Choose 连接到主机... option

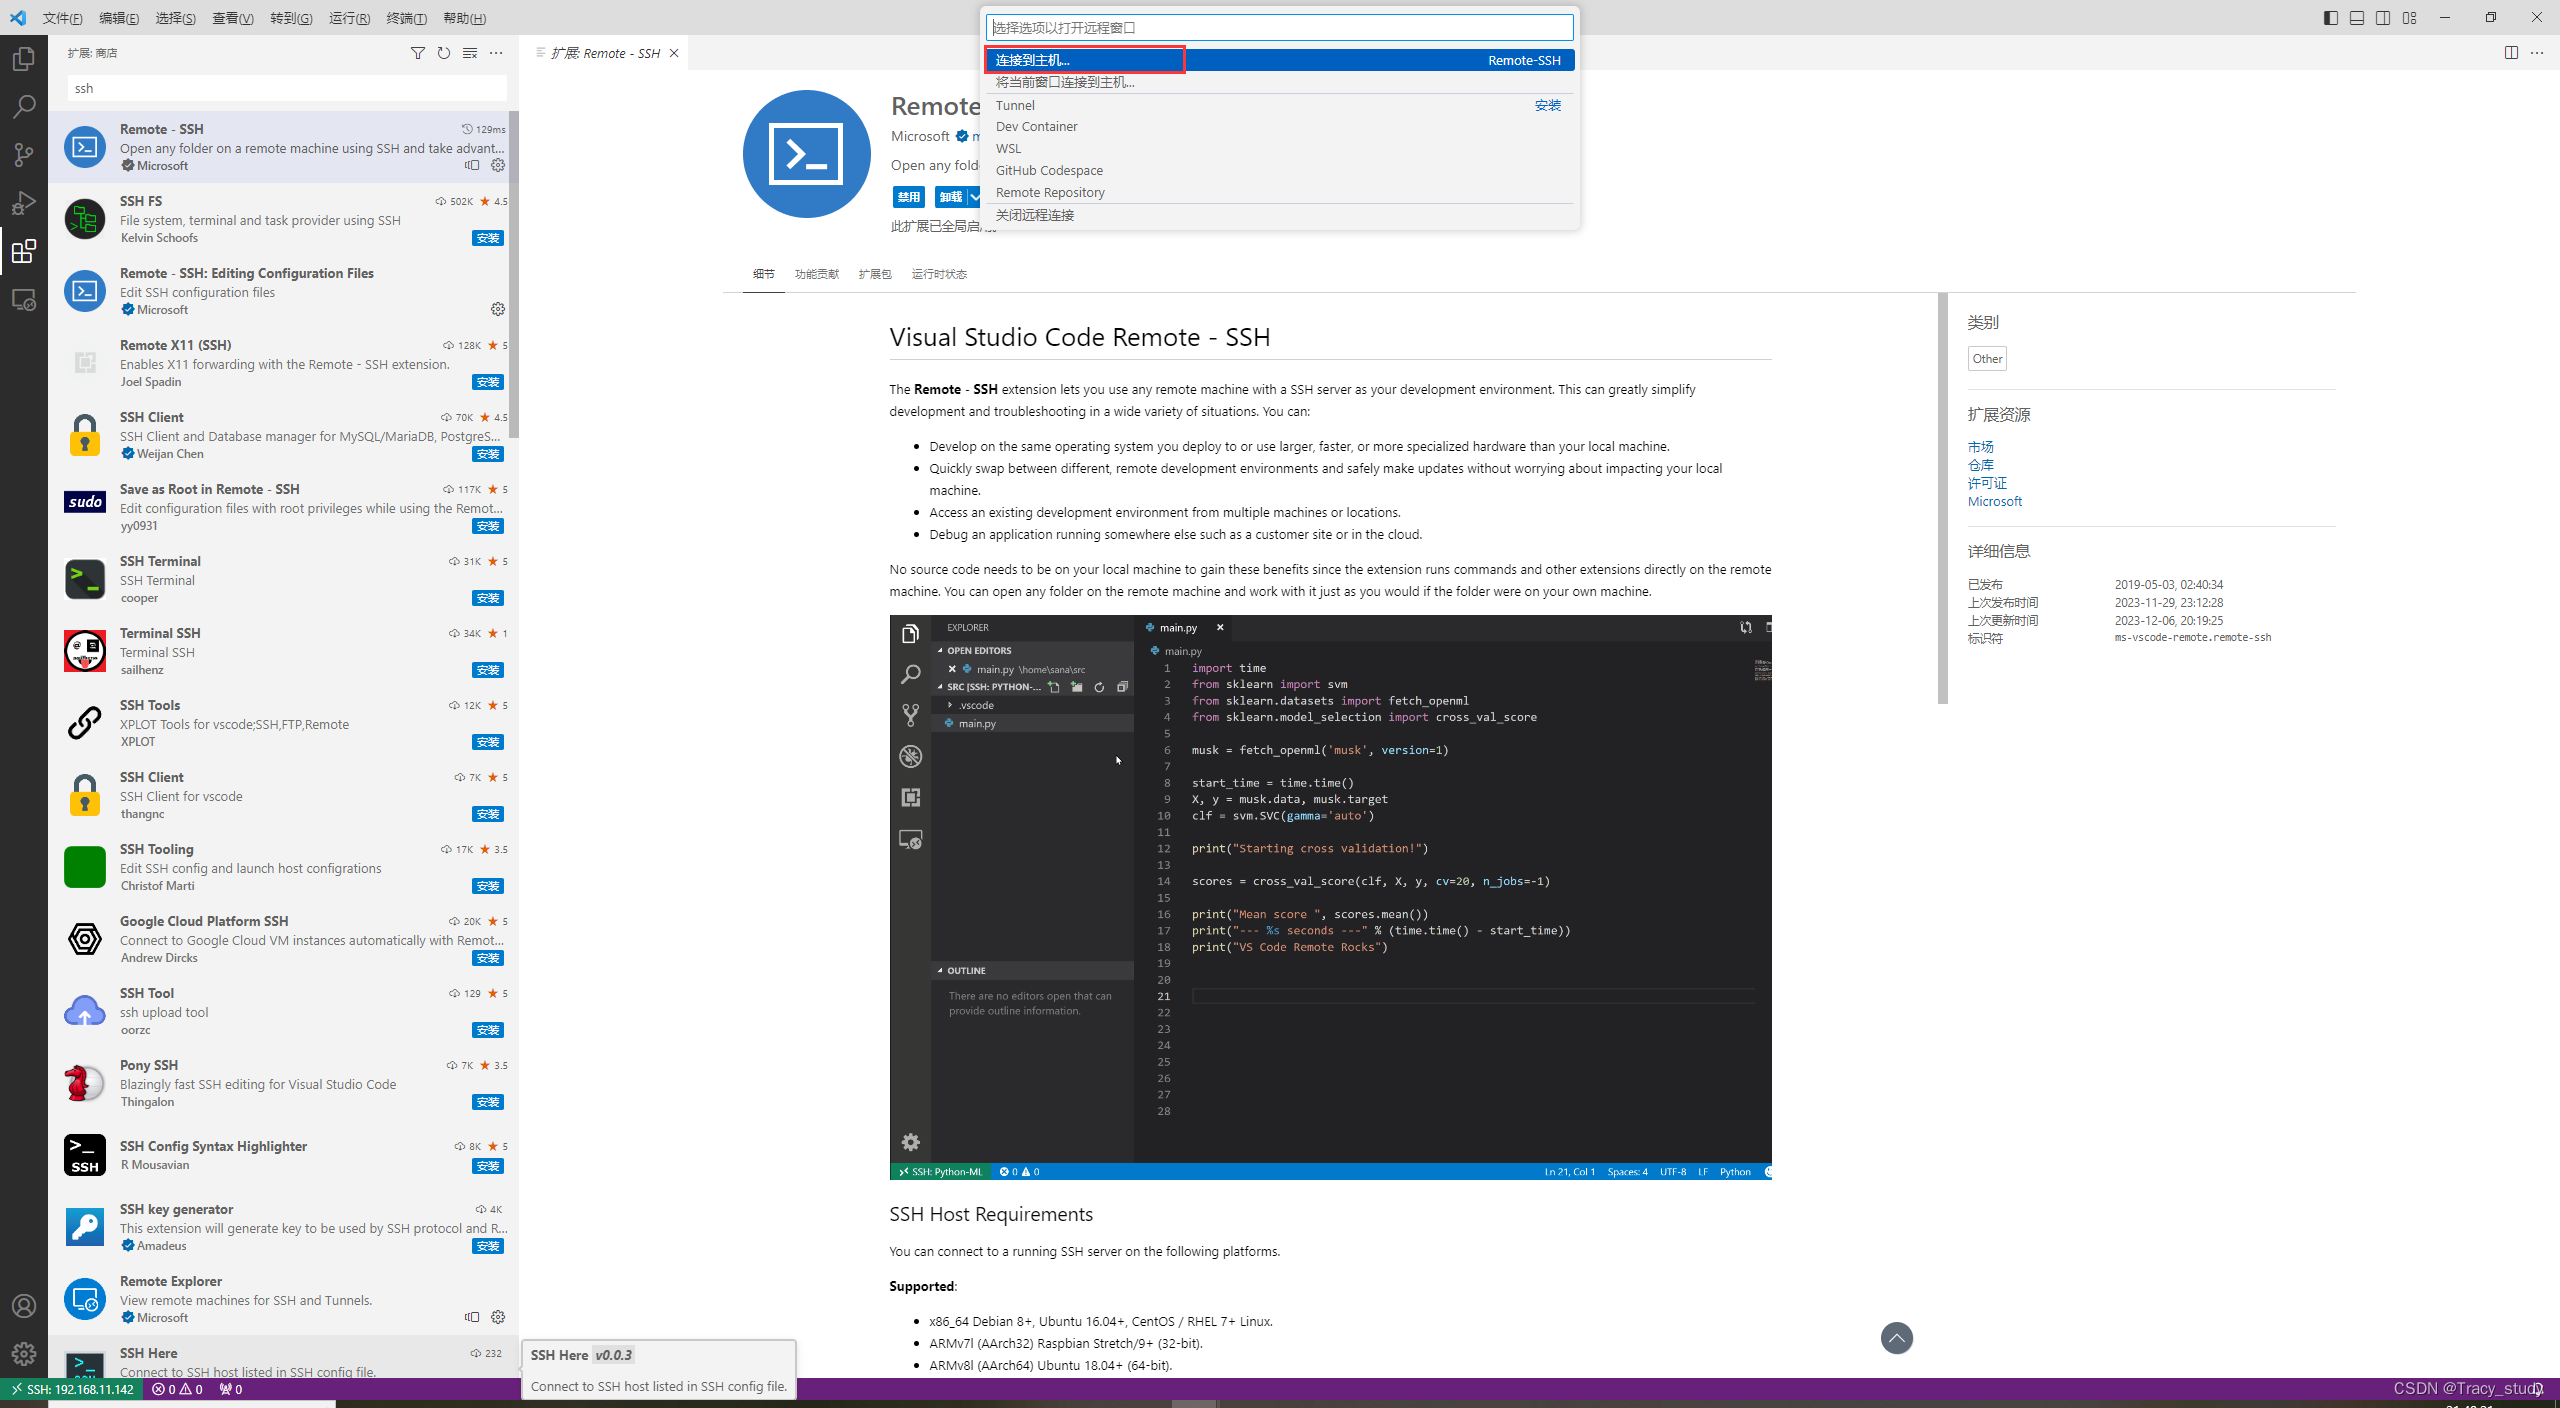[1280, 60]
